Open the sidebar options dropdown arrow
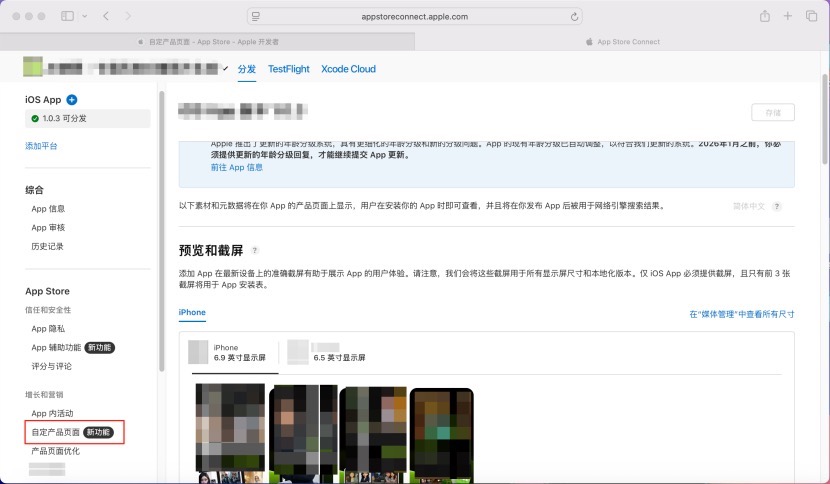 pos(85,16)
